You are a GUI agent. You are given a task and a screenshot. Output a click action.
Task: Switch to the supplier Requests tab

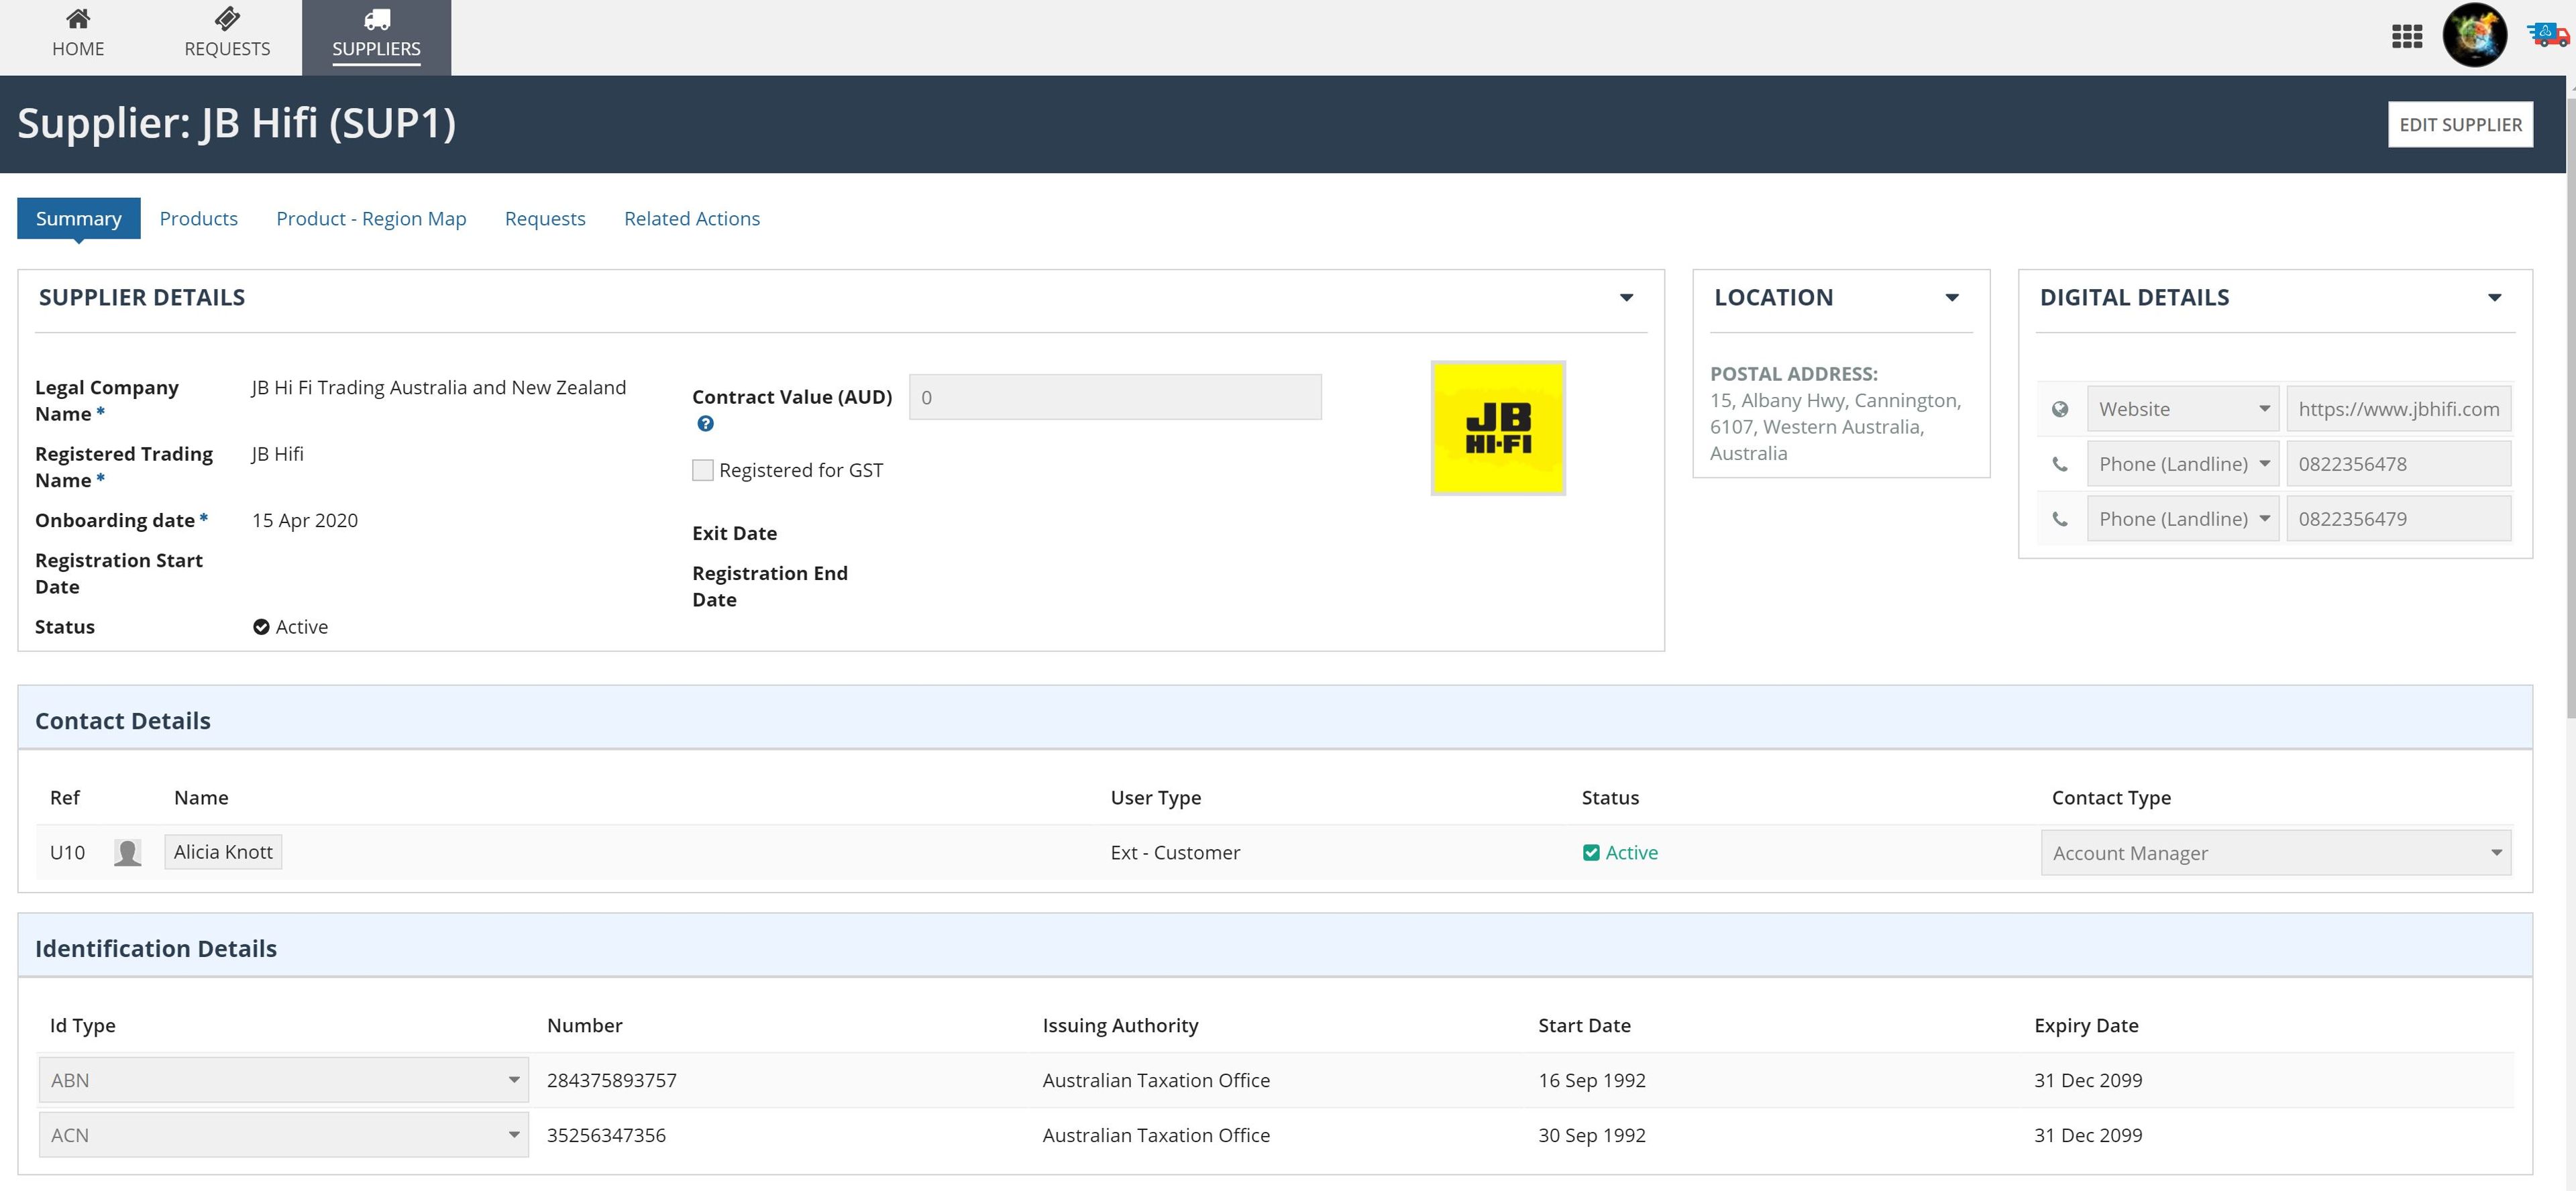point(545,218)
